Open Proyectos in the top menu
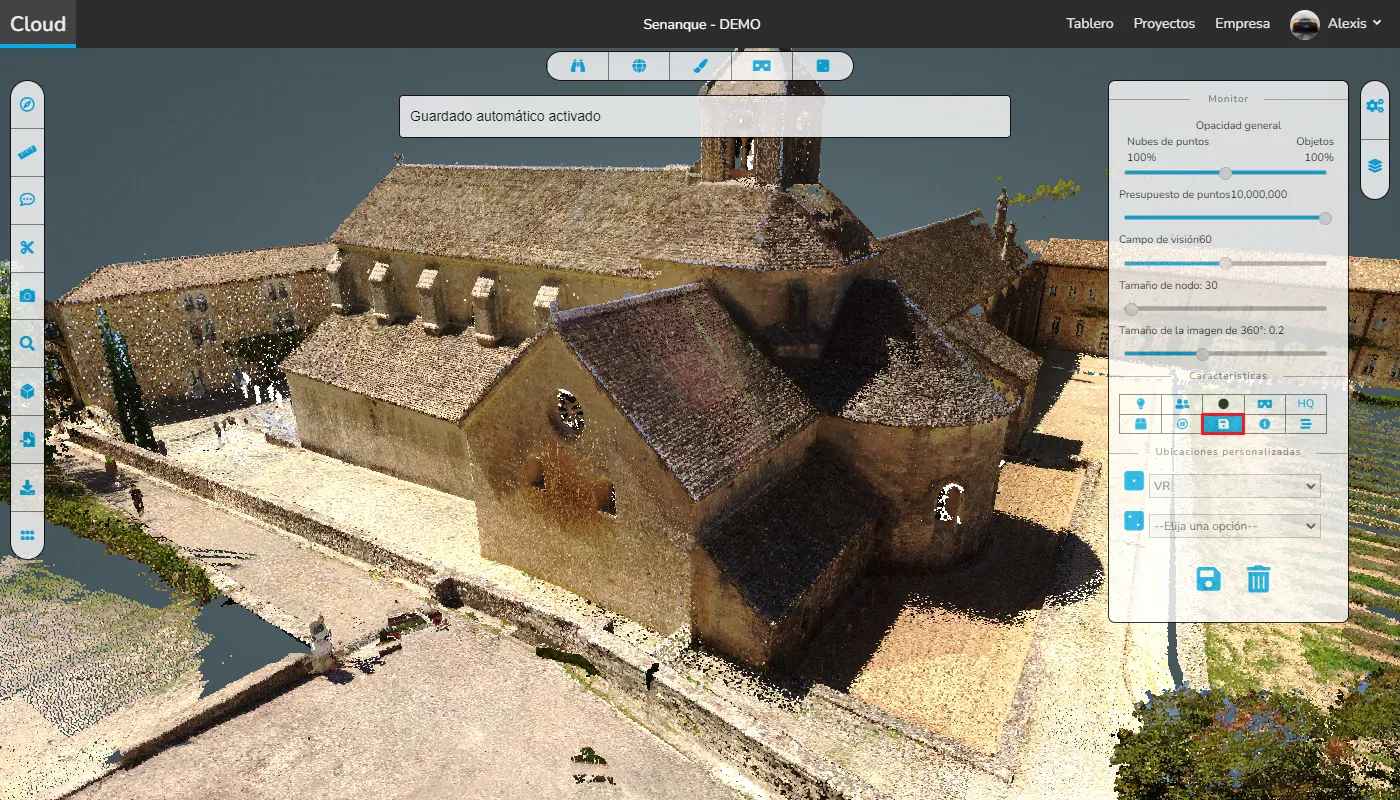The width and height of the screenshot is (1400, 800). [1164, 24]
